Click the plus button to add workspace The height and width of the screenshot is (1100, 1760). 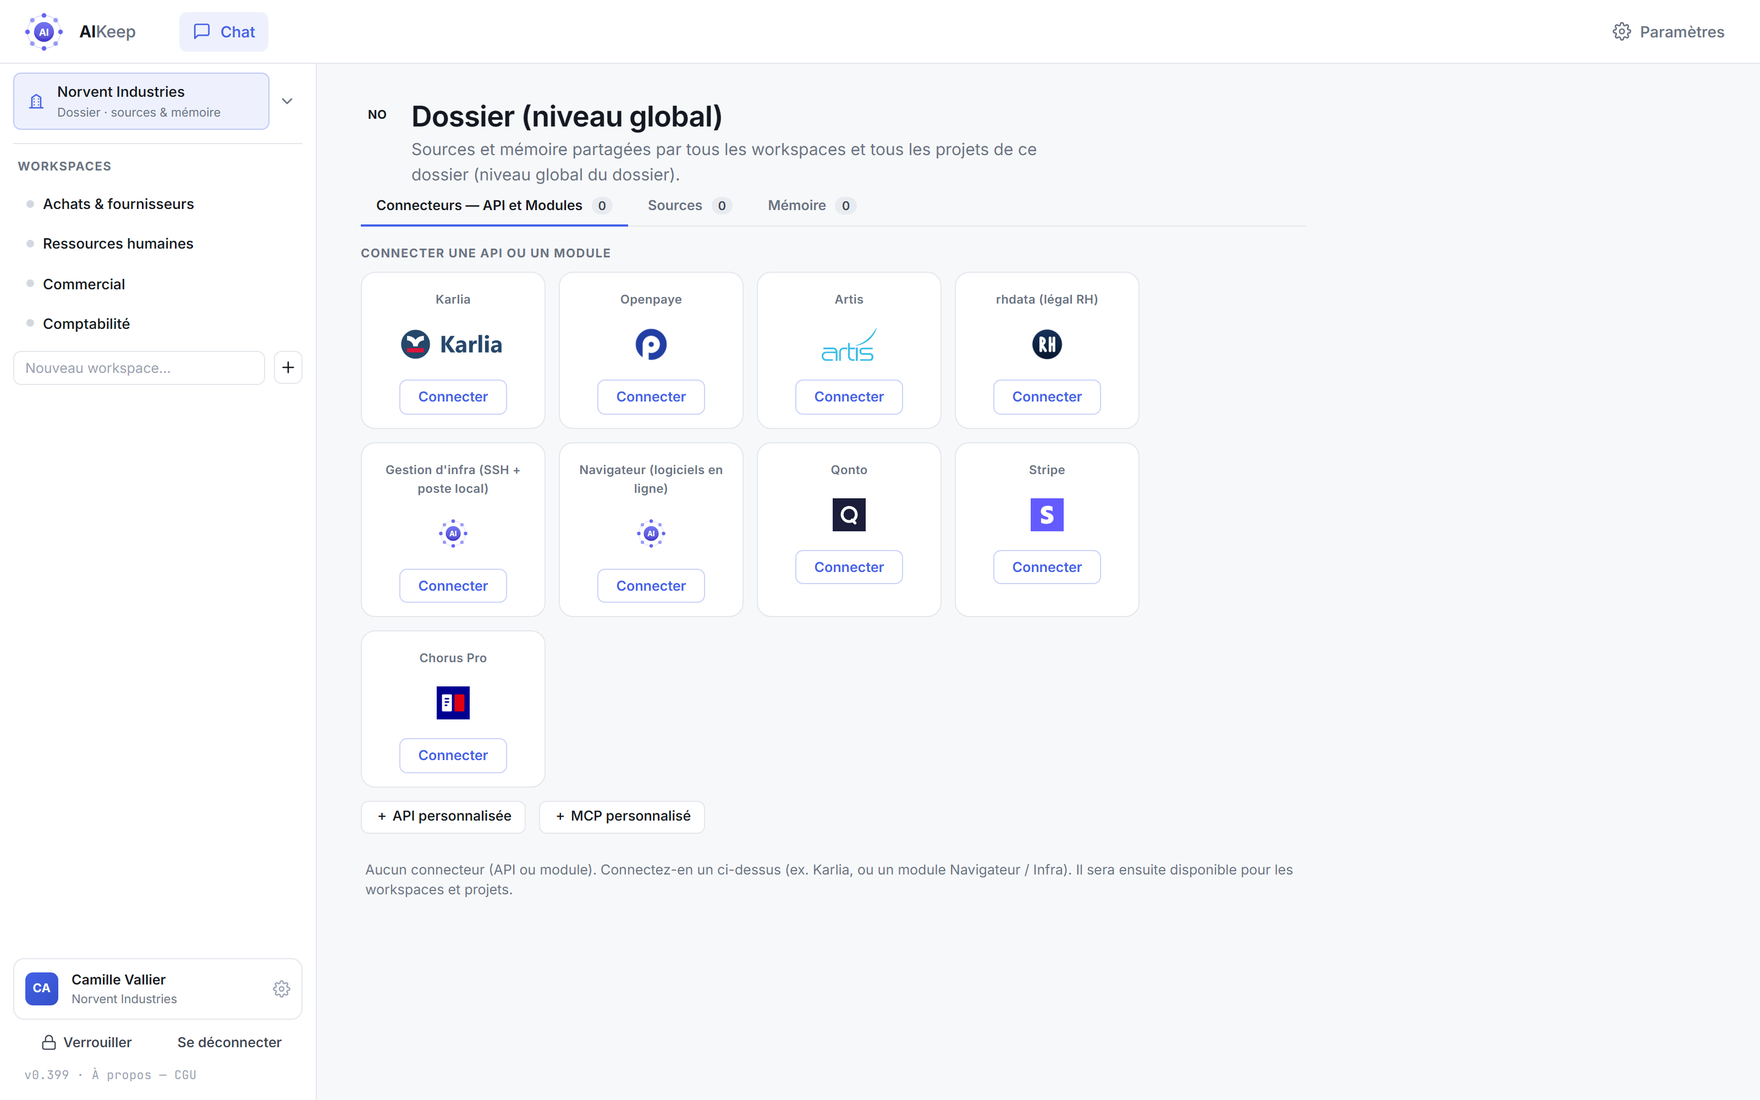(x=288, y=368)
